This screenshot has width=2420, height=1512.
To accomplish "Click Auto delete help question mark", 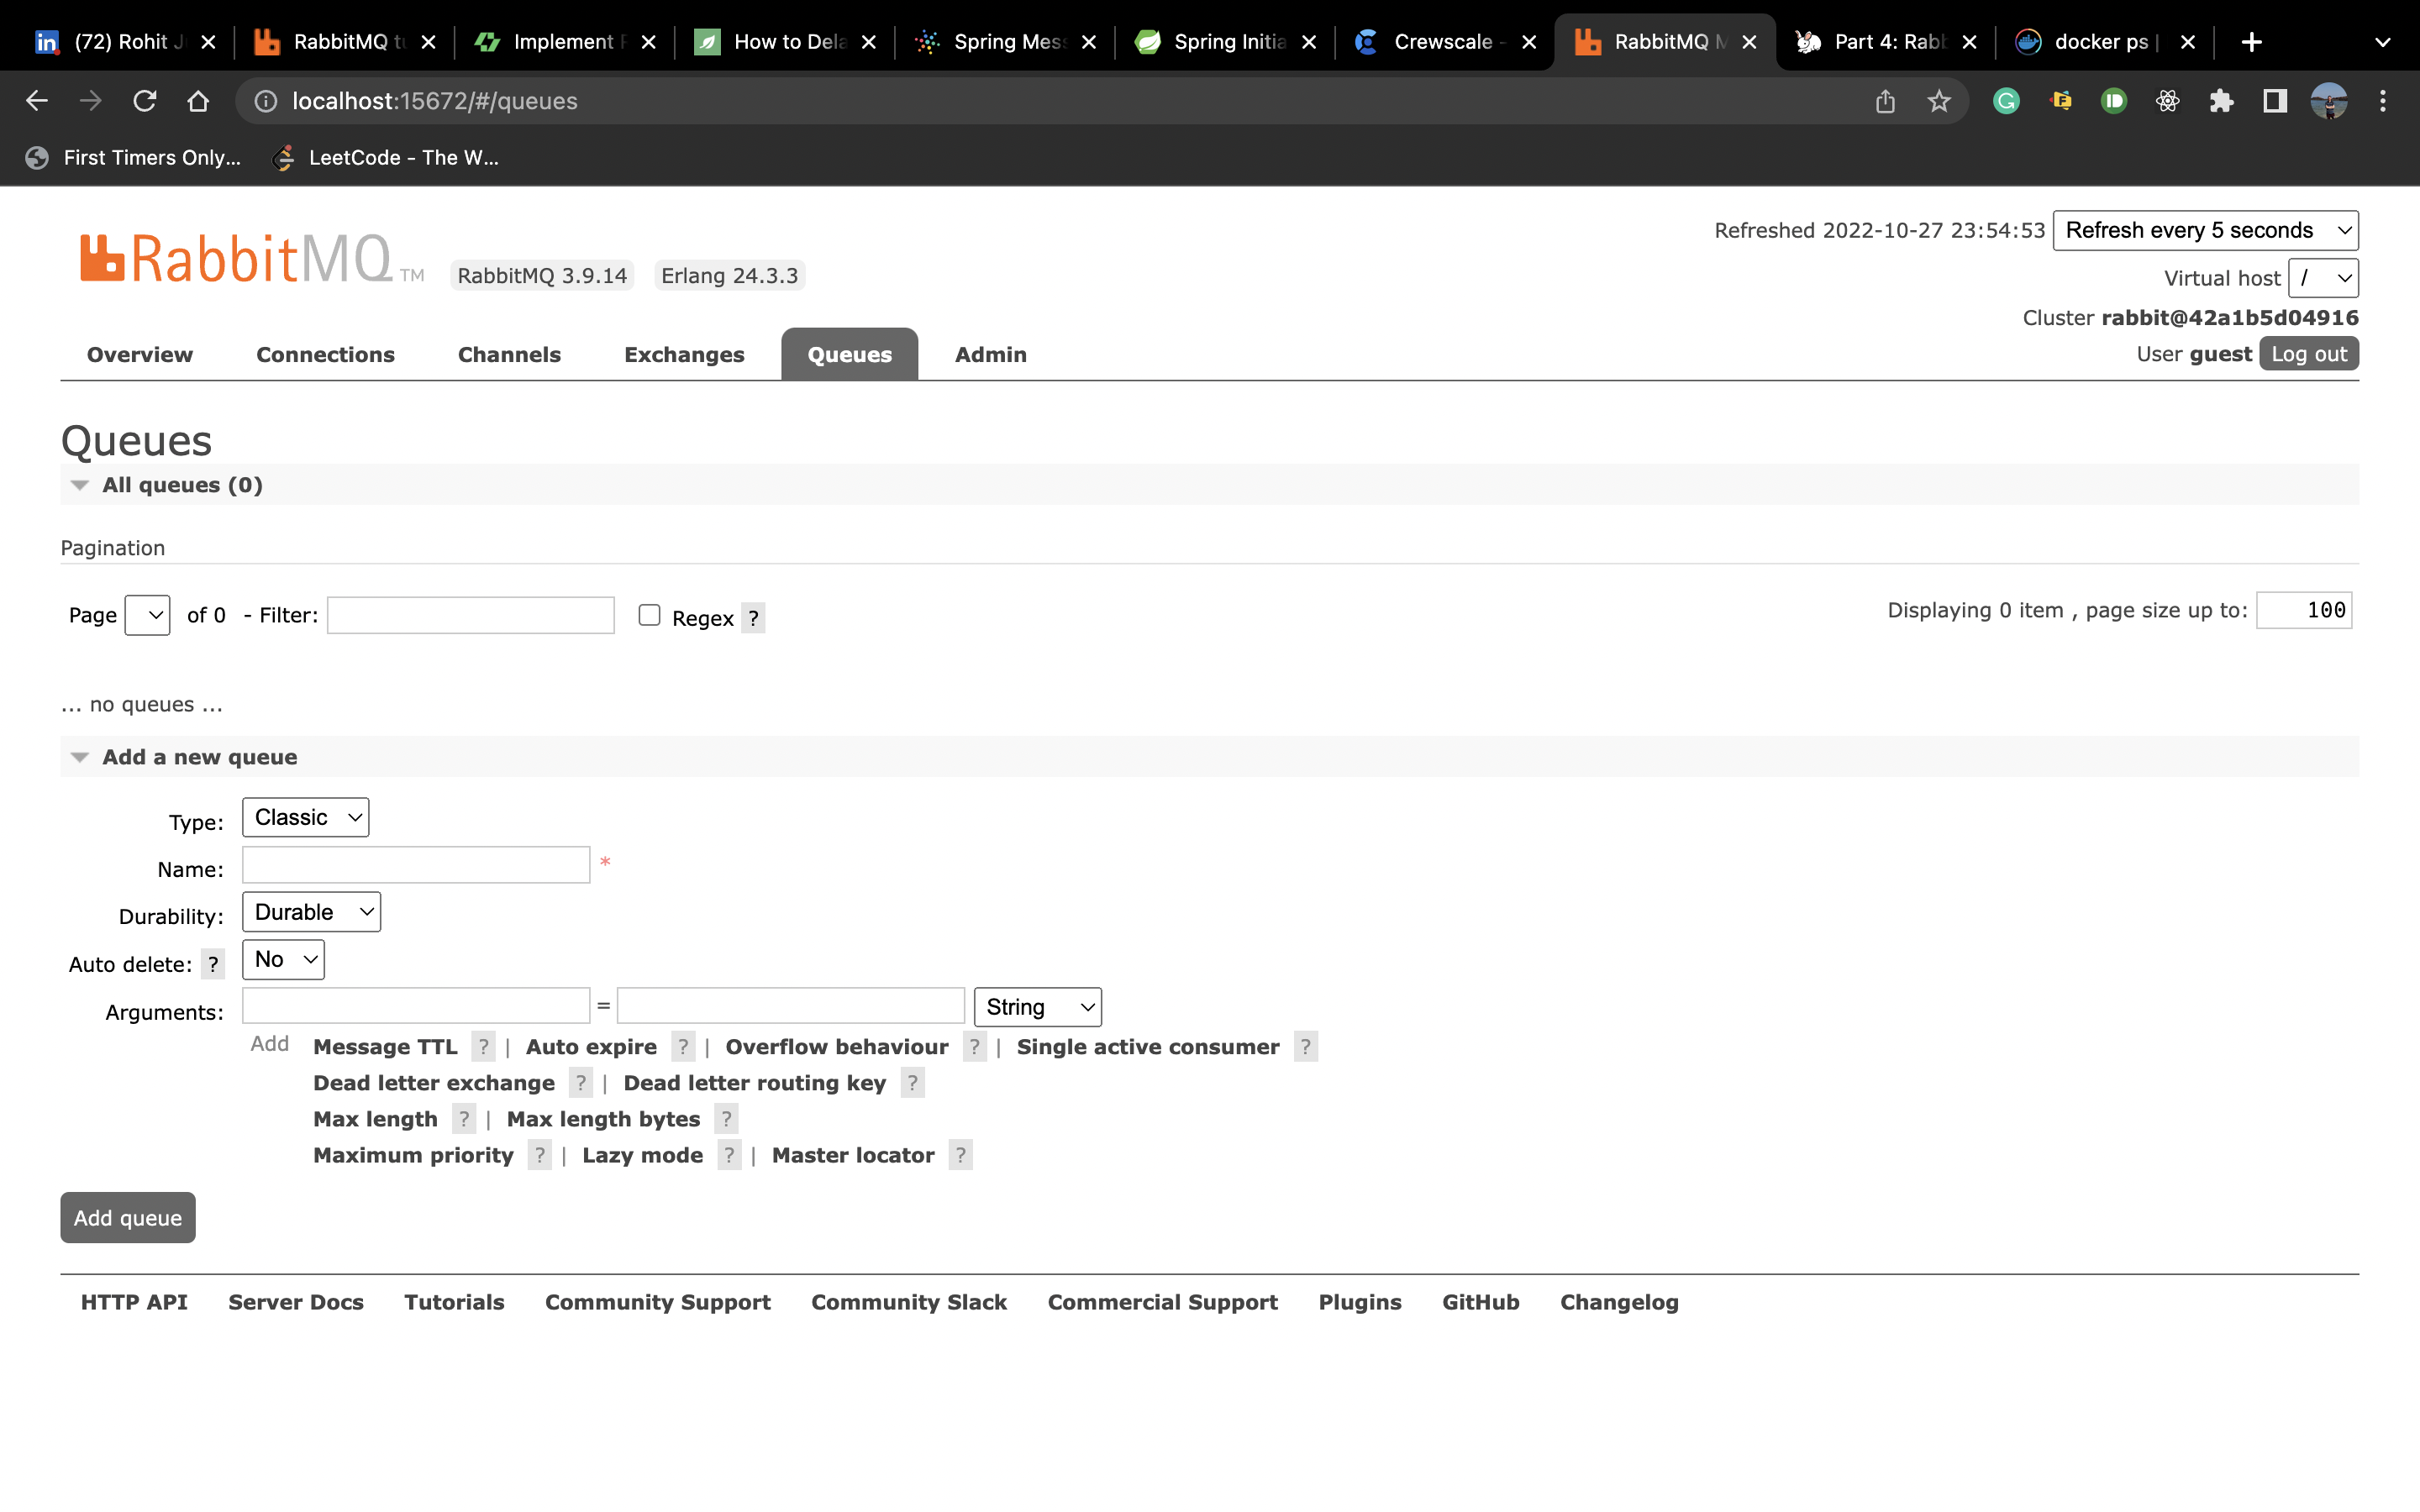I will point(213,964).
